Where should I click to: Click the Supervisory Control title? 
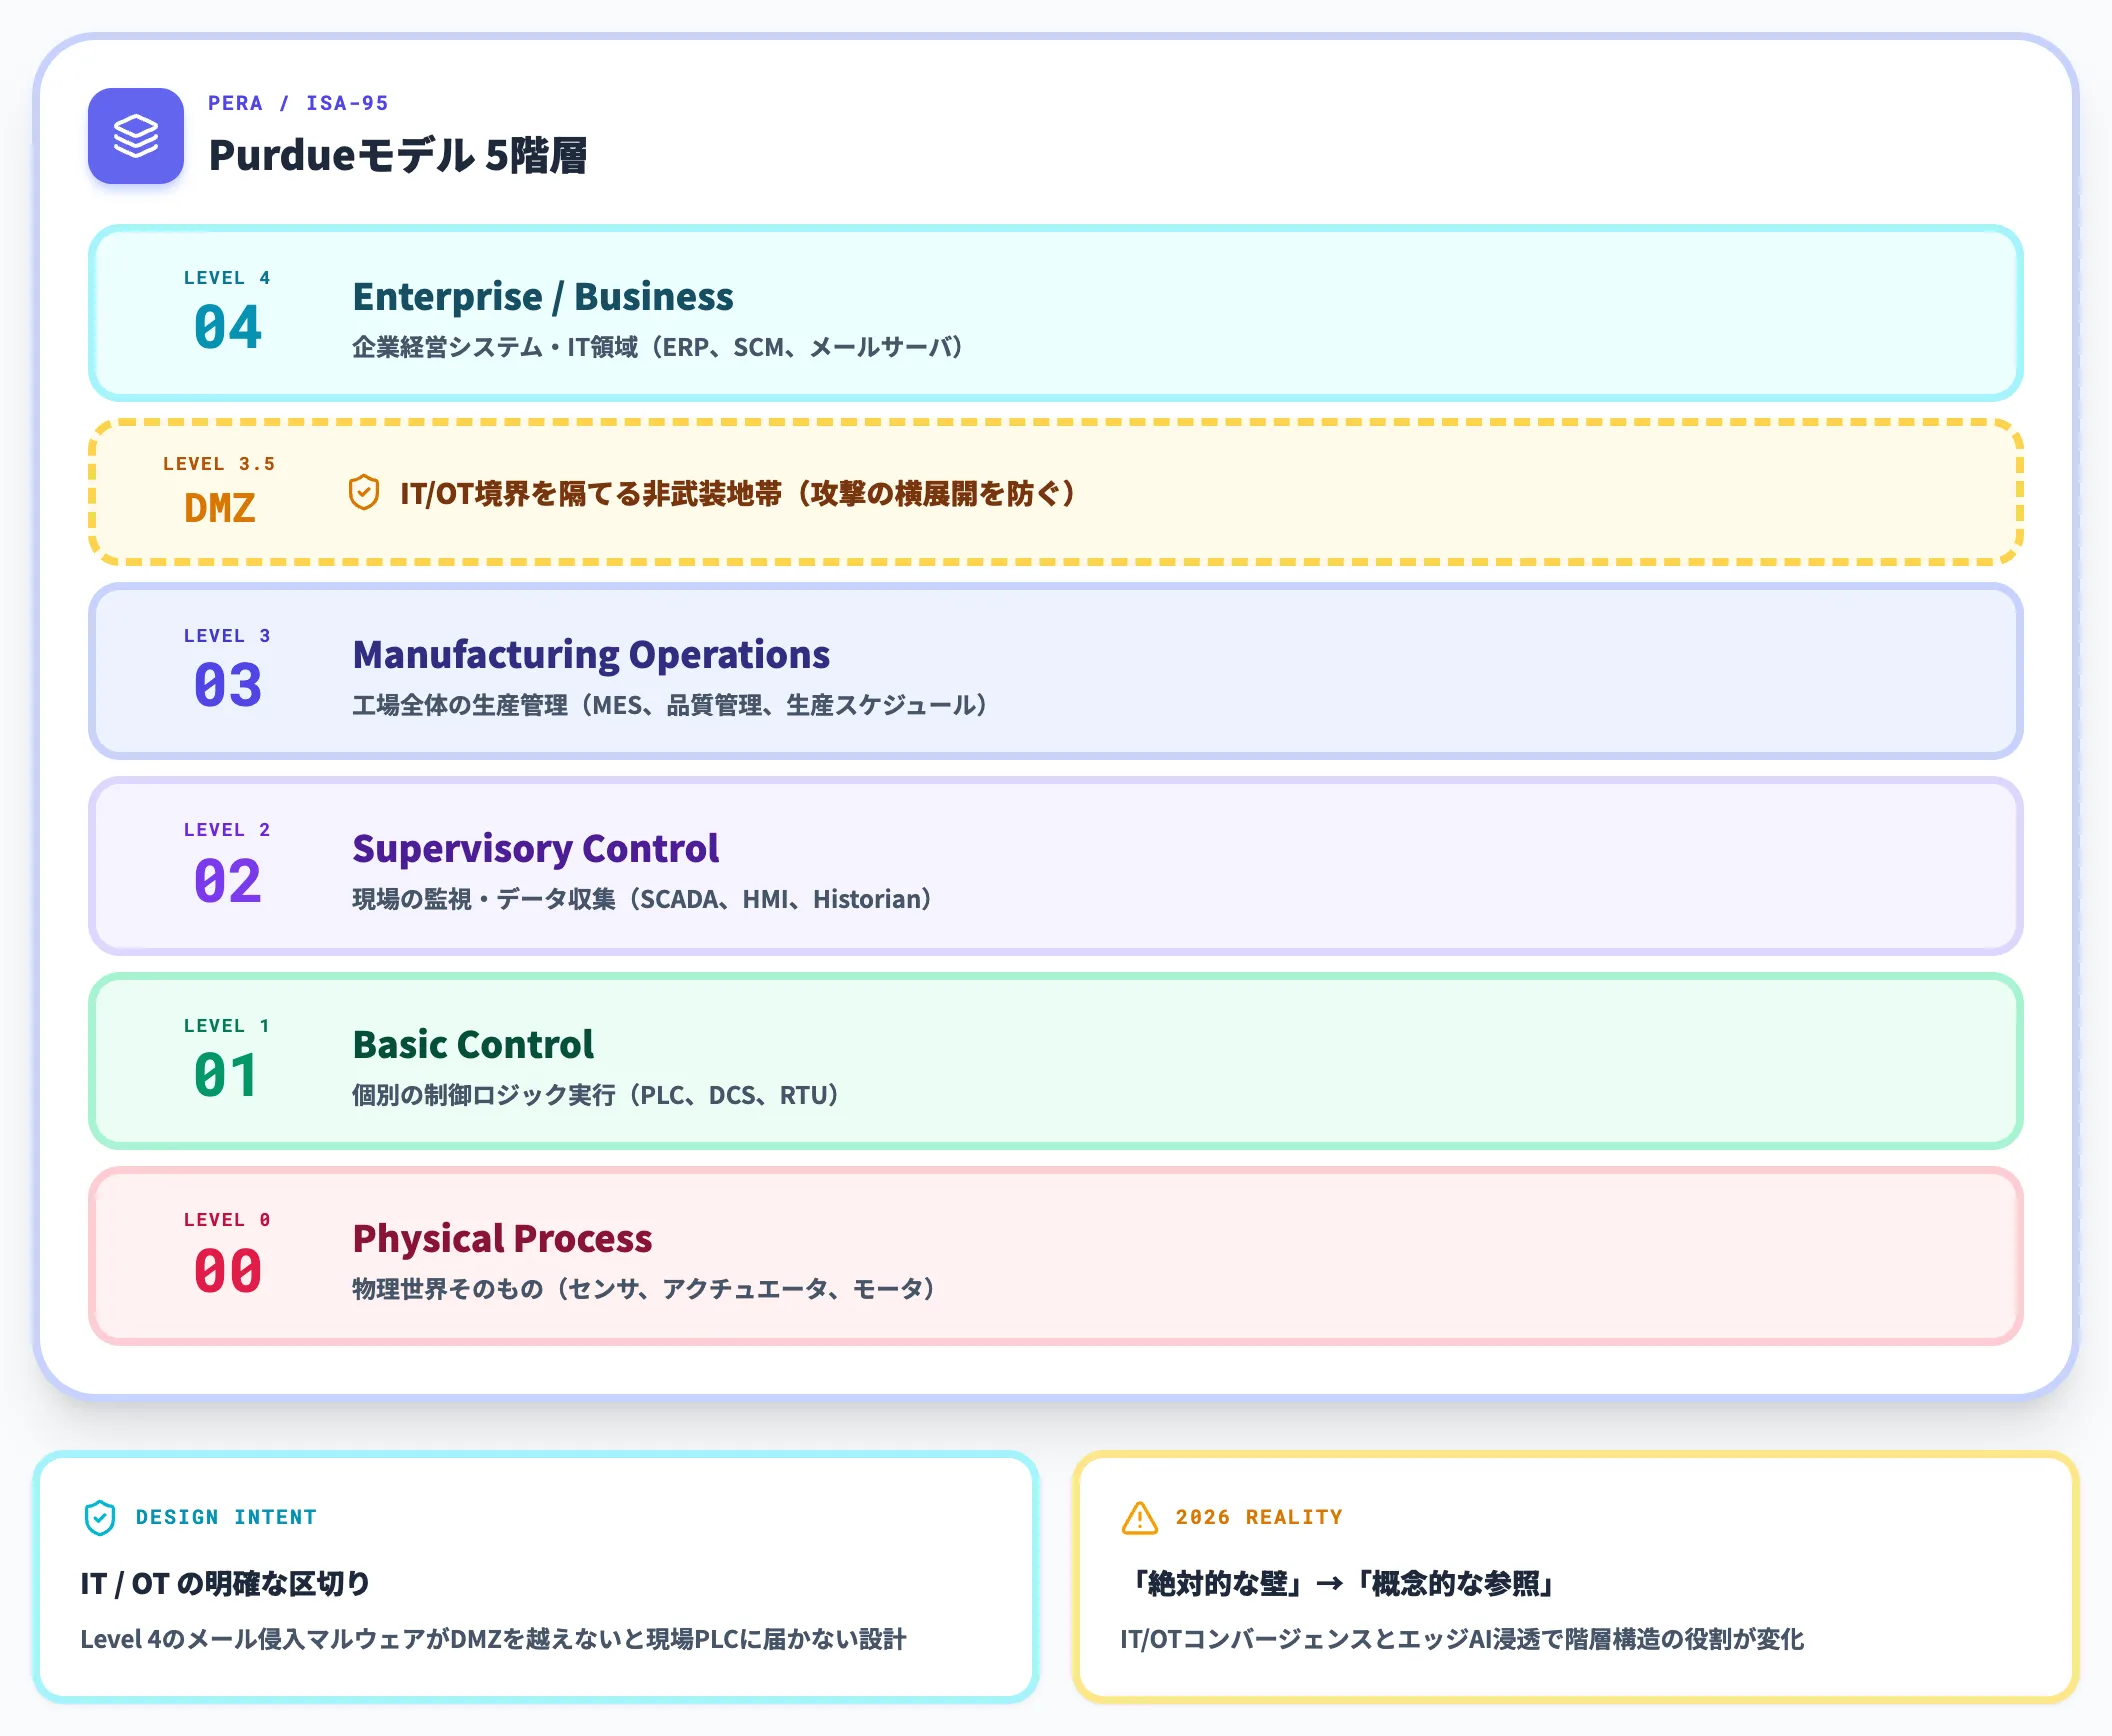click(535, 848)
